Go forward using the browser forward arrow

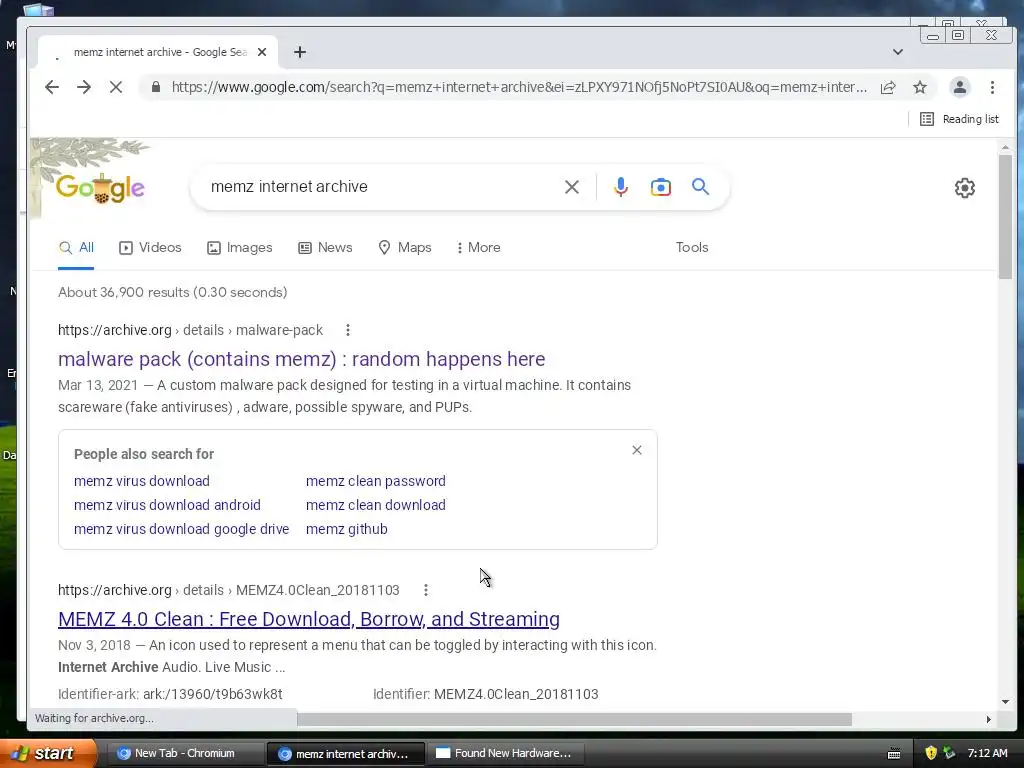tap(84, 87)
